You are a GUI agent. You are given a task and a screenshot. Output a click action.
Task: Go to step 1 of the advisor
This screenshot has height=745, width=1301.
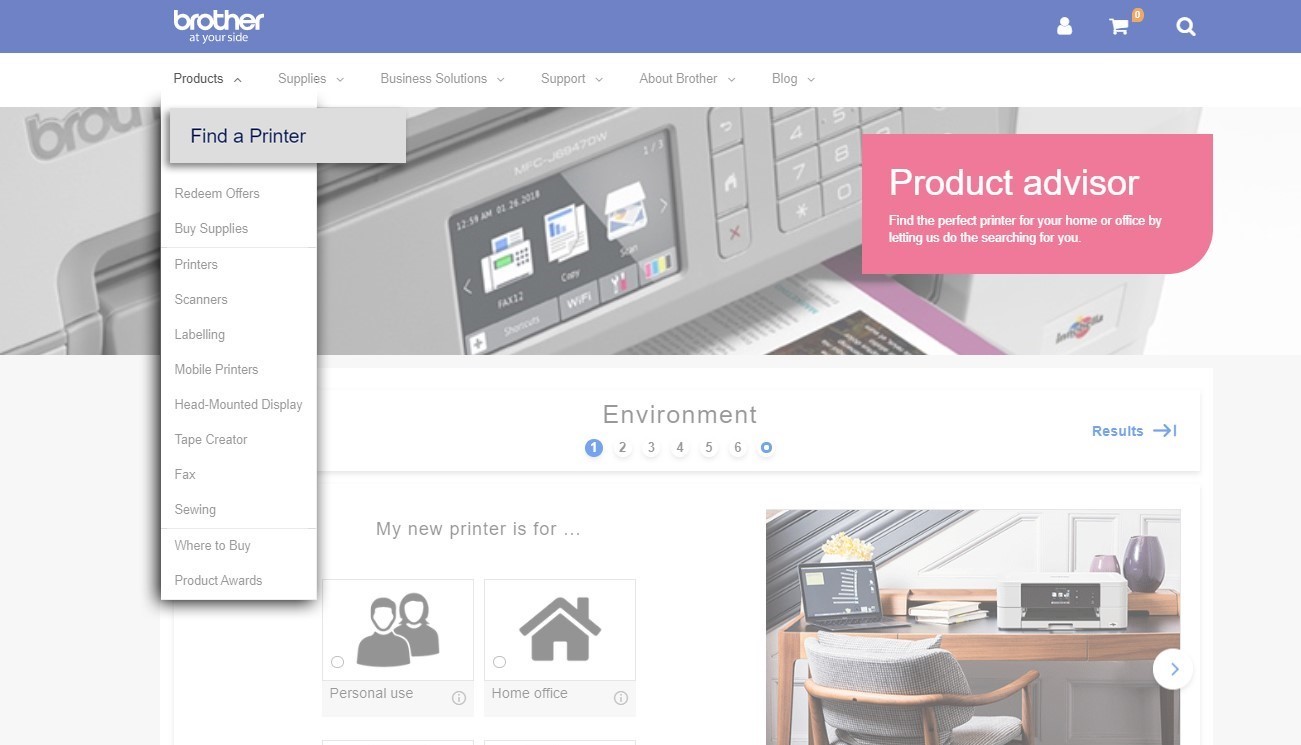pyautogui.click(x=594, y=448)
